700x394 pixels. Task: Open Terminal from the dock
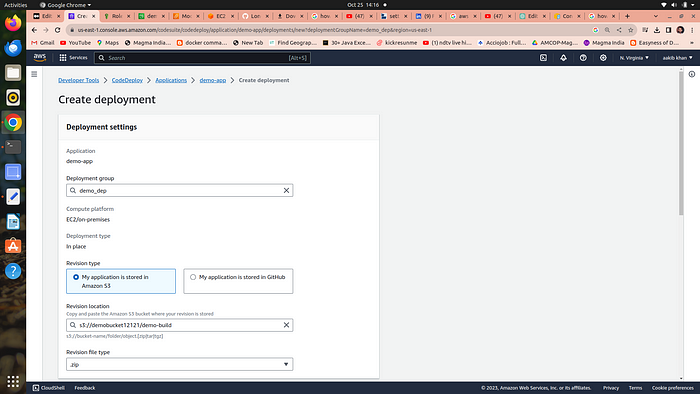pyautogui.click(x=13, y=147)
